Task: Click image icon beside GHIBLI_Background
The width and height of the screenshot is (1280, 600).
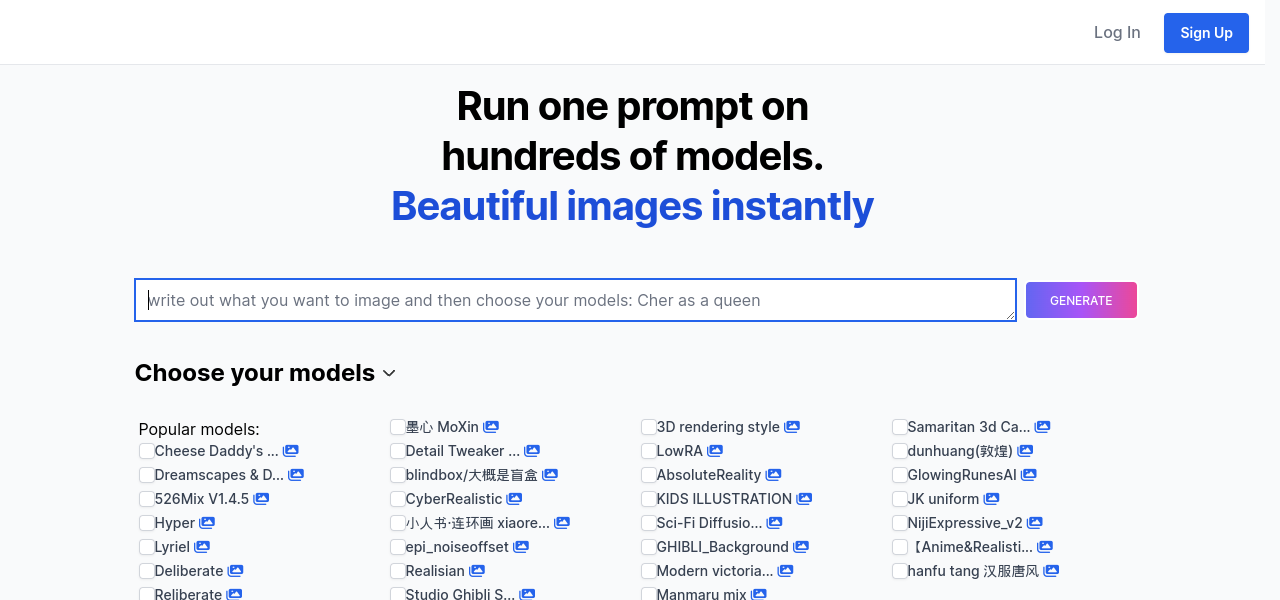Action: [801, 547]
